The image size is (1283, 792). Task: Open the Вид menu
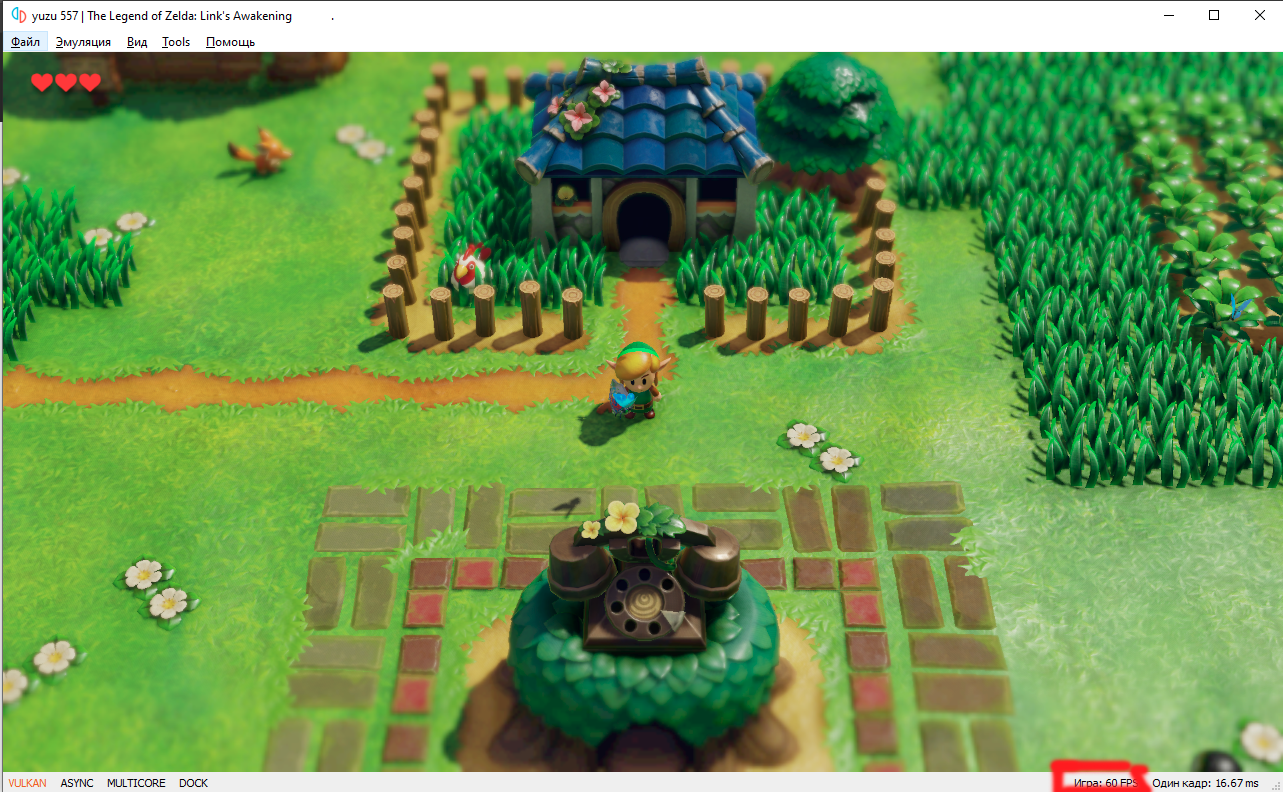137,42
